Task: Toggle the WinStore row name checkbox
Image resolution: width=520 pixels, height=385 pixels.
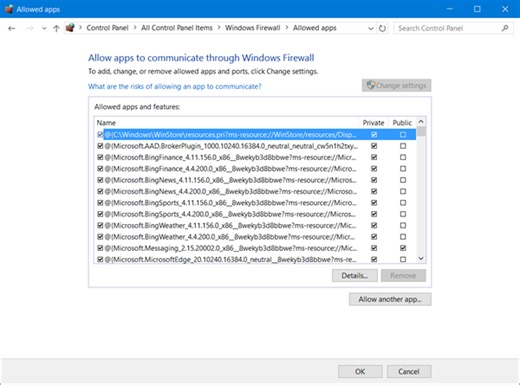Action: [x=100, y=135]
